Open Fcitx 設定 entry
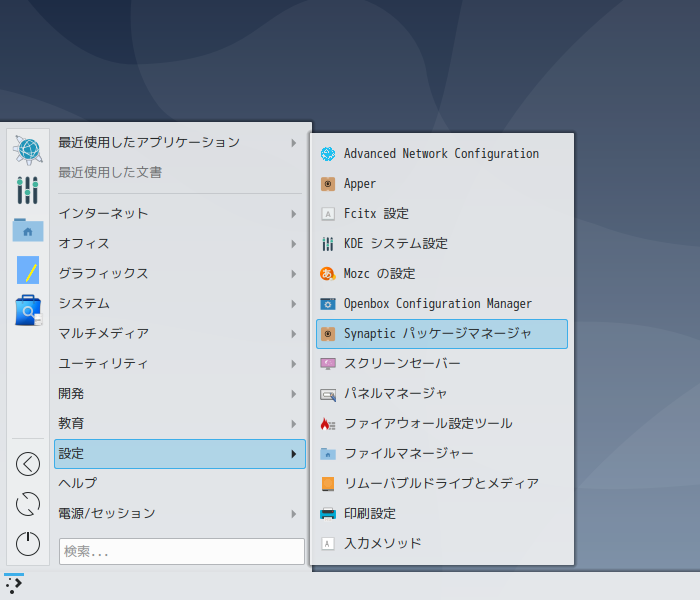This screenshot has width=700, height=600. (442, 214)
